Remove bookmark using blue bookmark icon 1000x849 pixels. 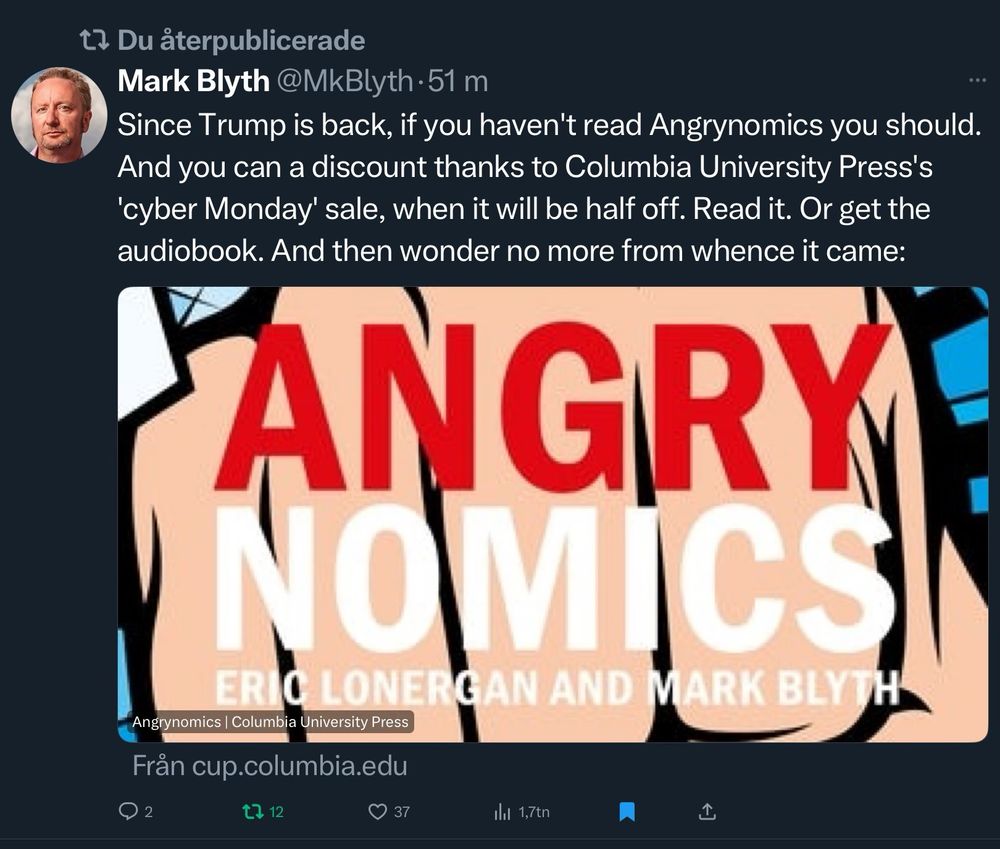pos(627,811)
